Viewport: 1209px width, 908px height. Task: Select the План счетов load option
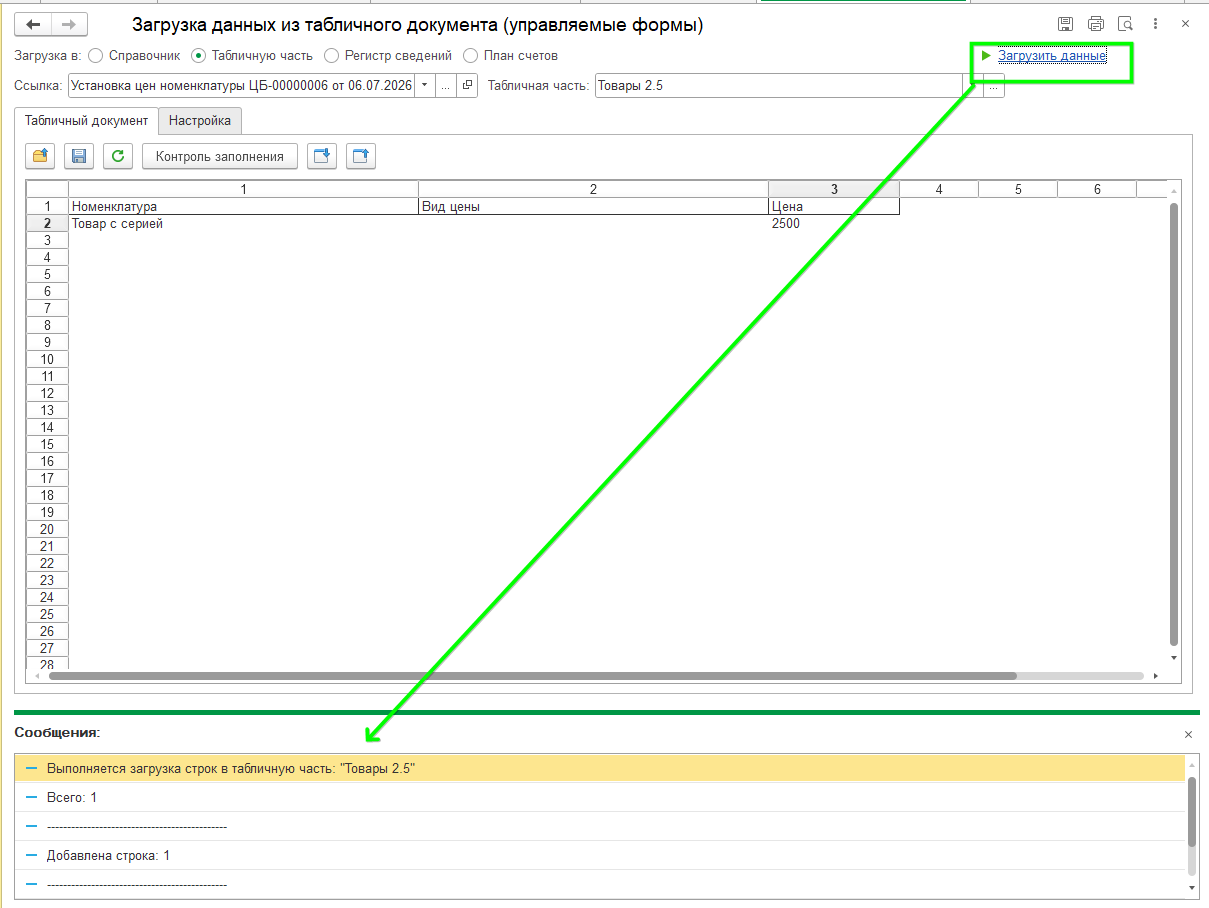(x=510, y=56)
